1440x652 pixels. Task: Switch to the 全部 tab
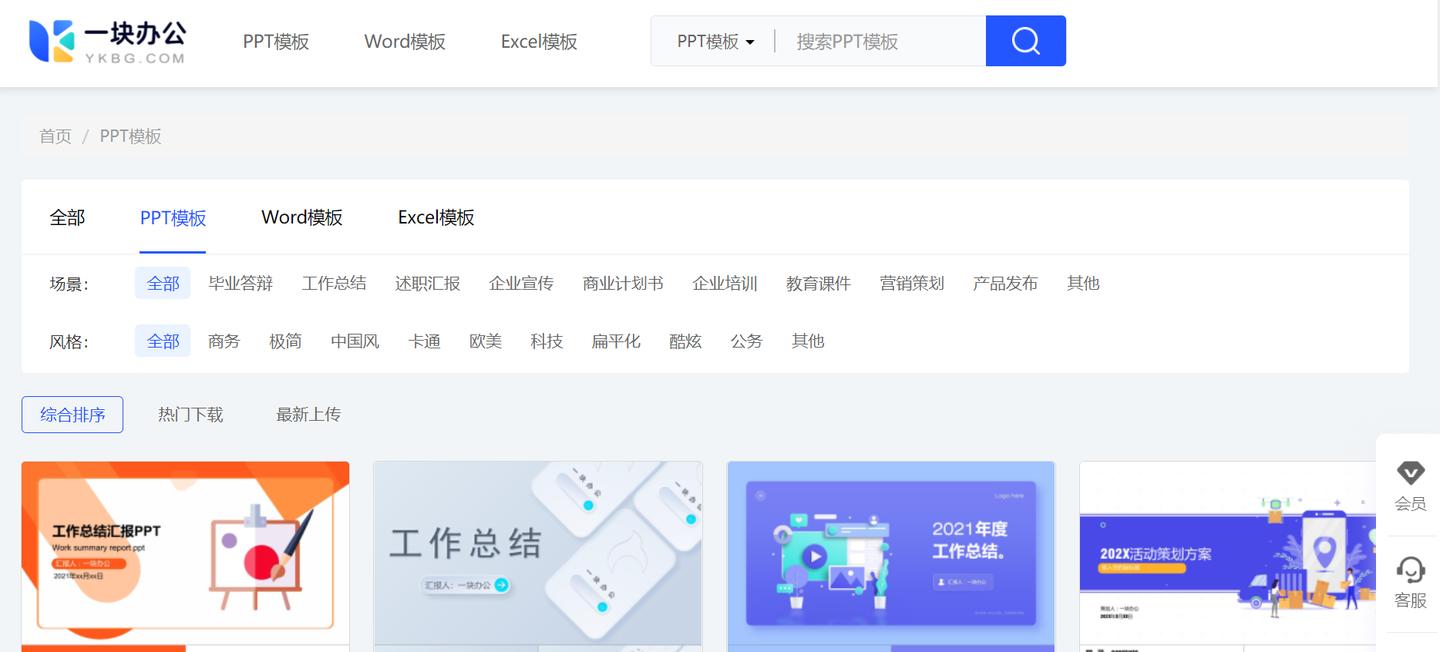67,217
